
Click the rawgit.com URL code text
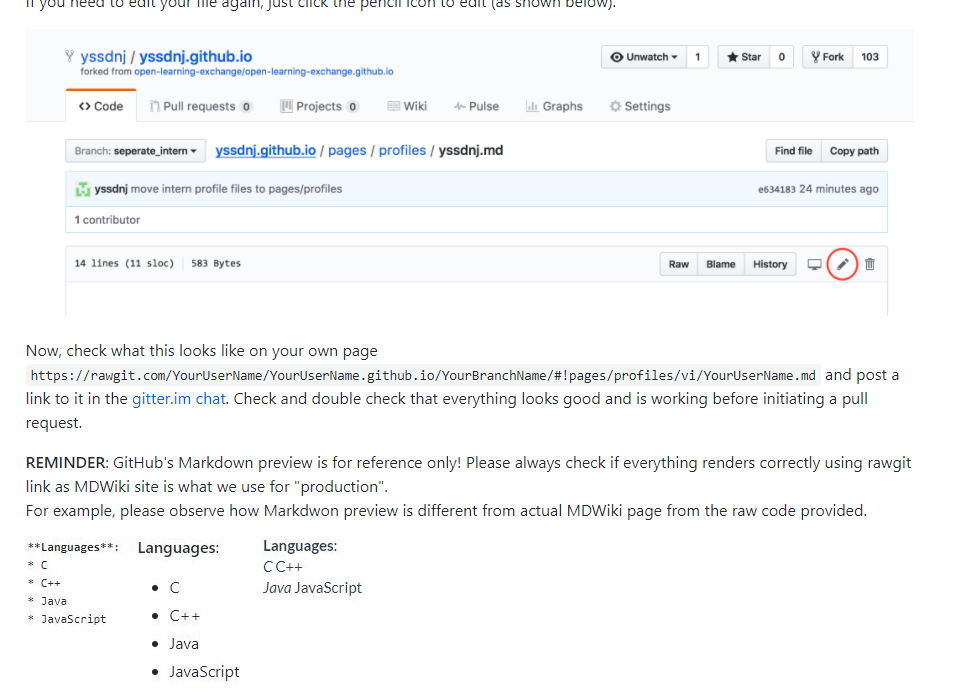[x=423, y=376]
